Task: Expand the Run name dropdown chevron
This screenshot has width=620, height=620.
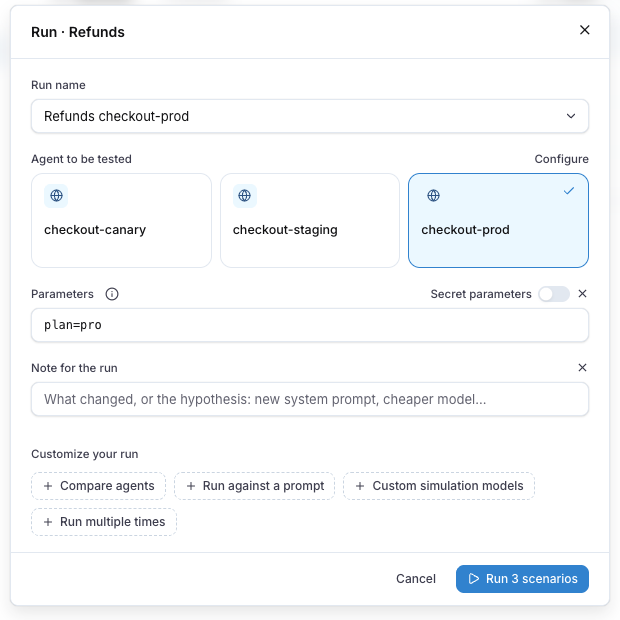Action: [571, 116]
